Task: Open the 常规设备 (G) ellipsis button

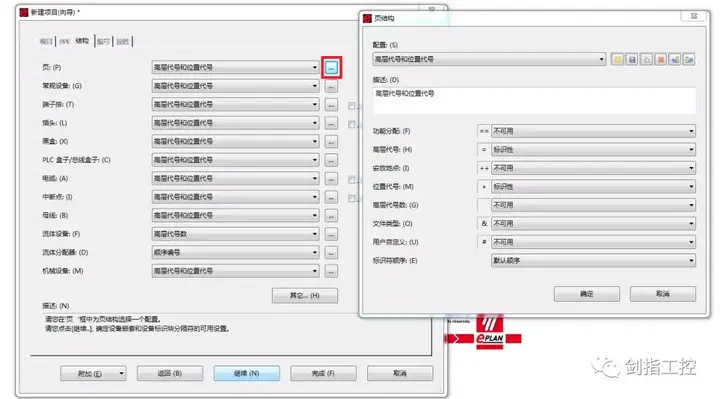Action: pyautogui.click(x=331, y=86)
